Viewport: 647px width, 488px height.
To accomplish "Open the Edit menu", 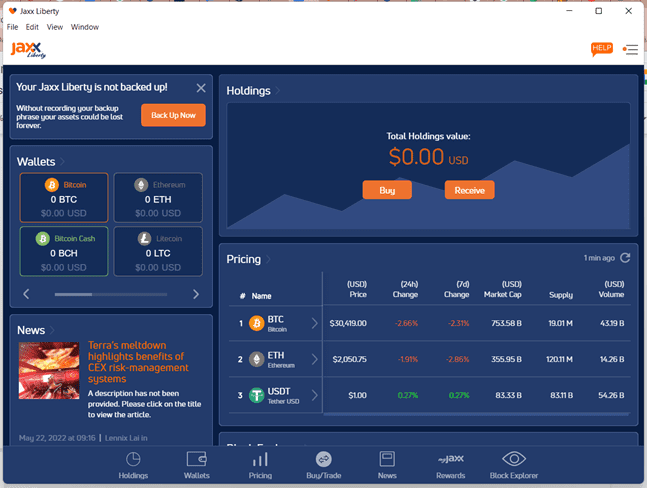I will click(x=32, y=27).
